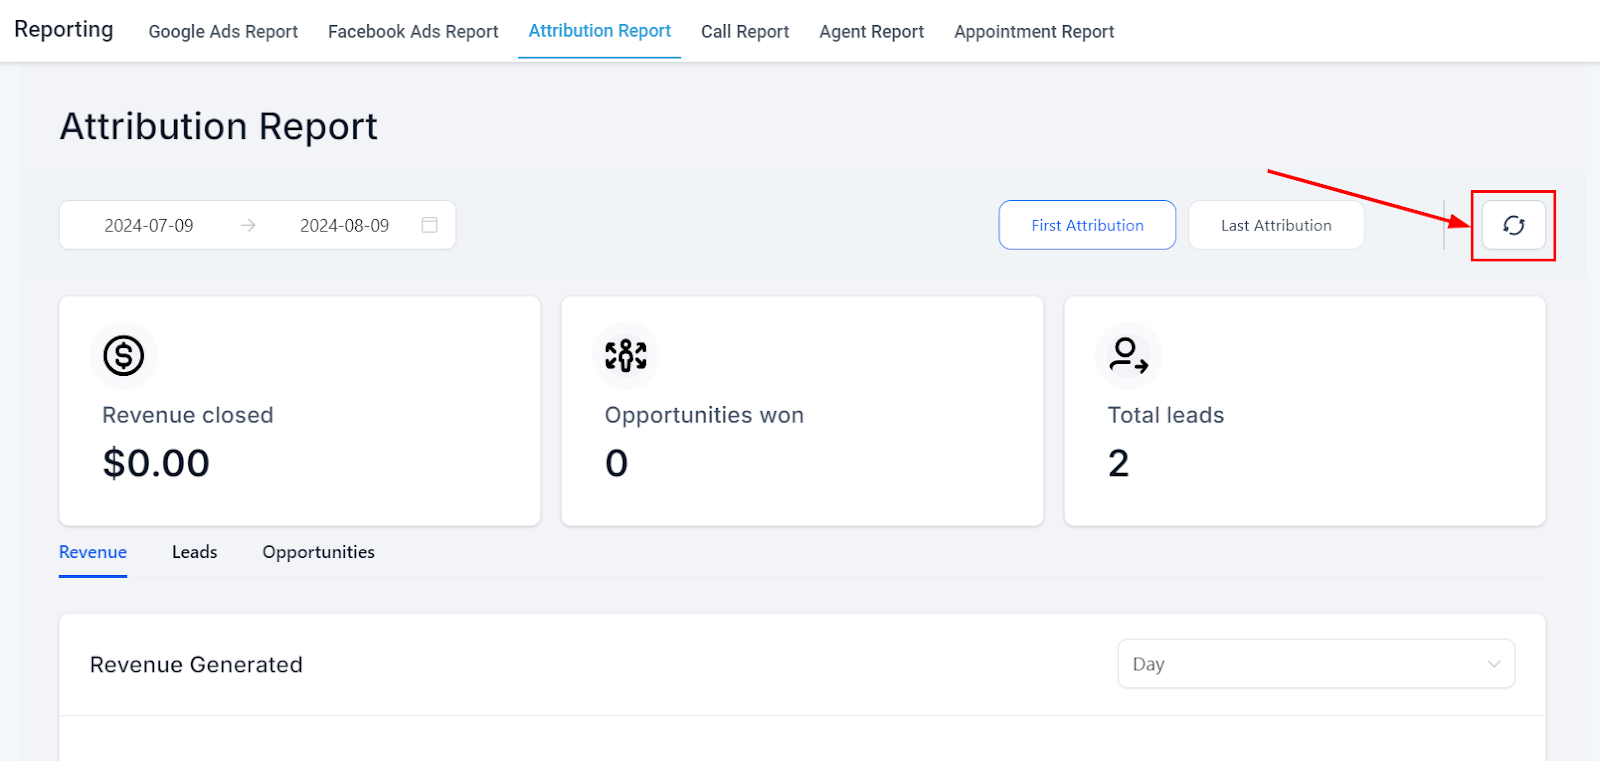Click the Opportunities won count 0
1600x761 pixels.
616,463
